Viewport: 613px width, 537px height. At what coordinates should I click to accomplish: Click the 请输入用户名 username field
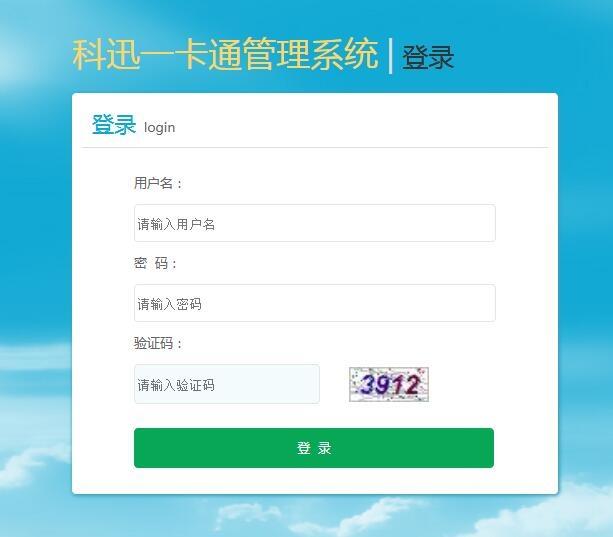coord(315,223)
